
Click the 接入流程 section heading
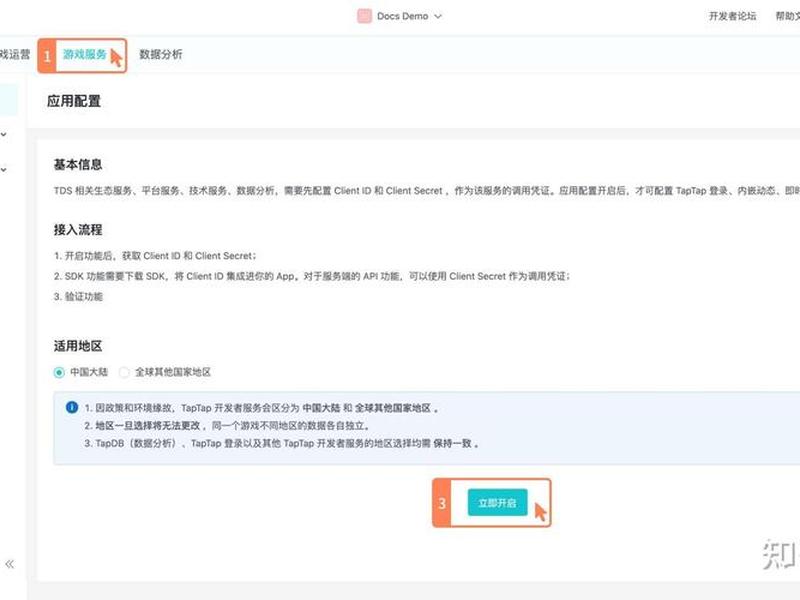coord(78,230)
